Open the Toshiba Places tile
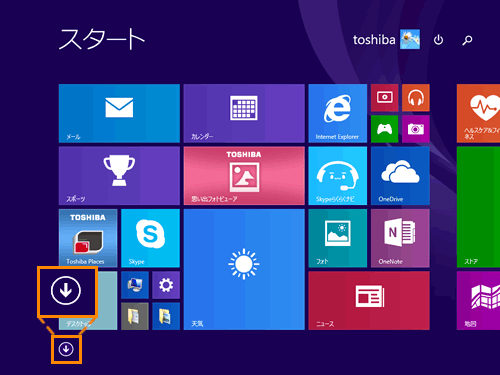 [88, 238]
